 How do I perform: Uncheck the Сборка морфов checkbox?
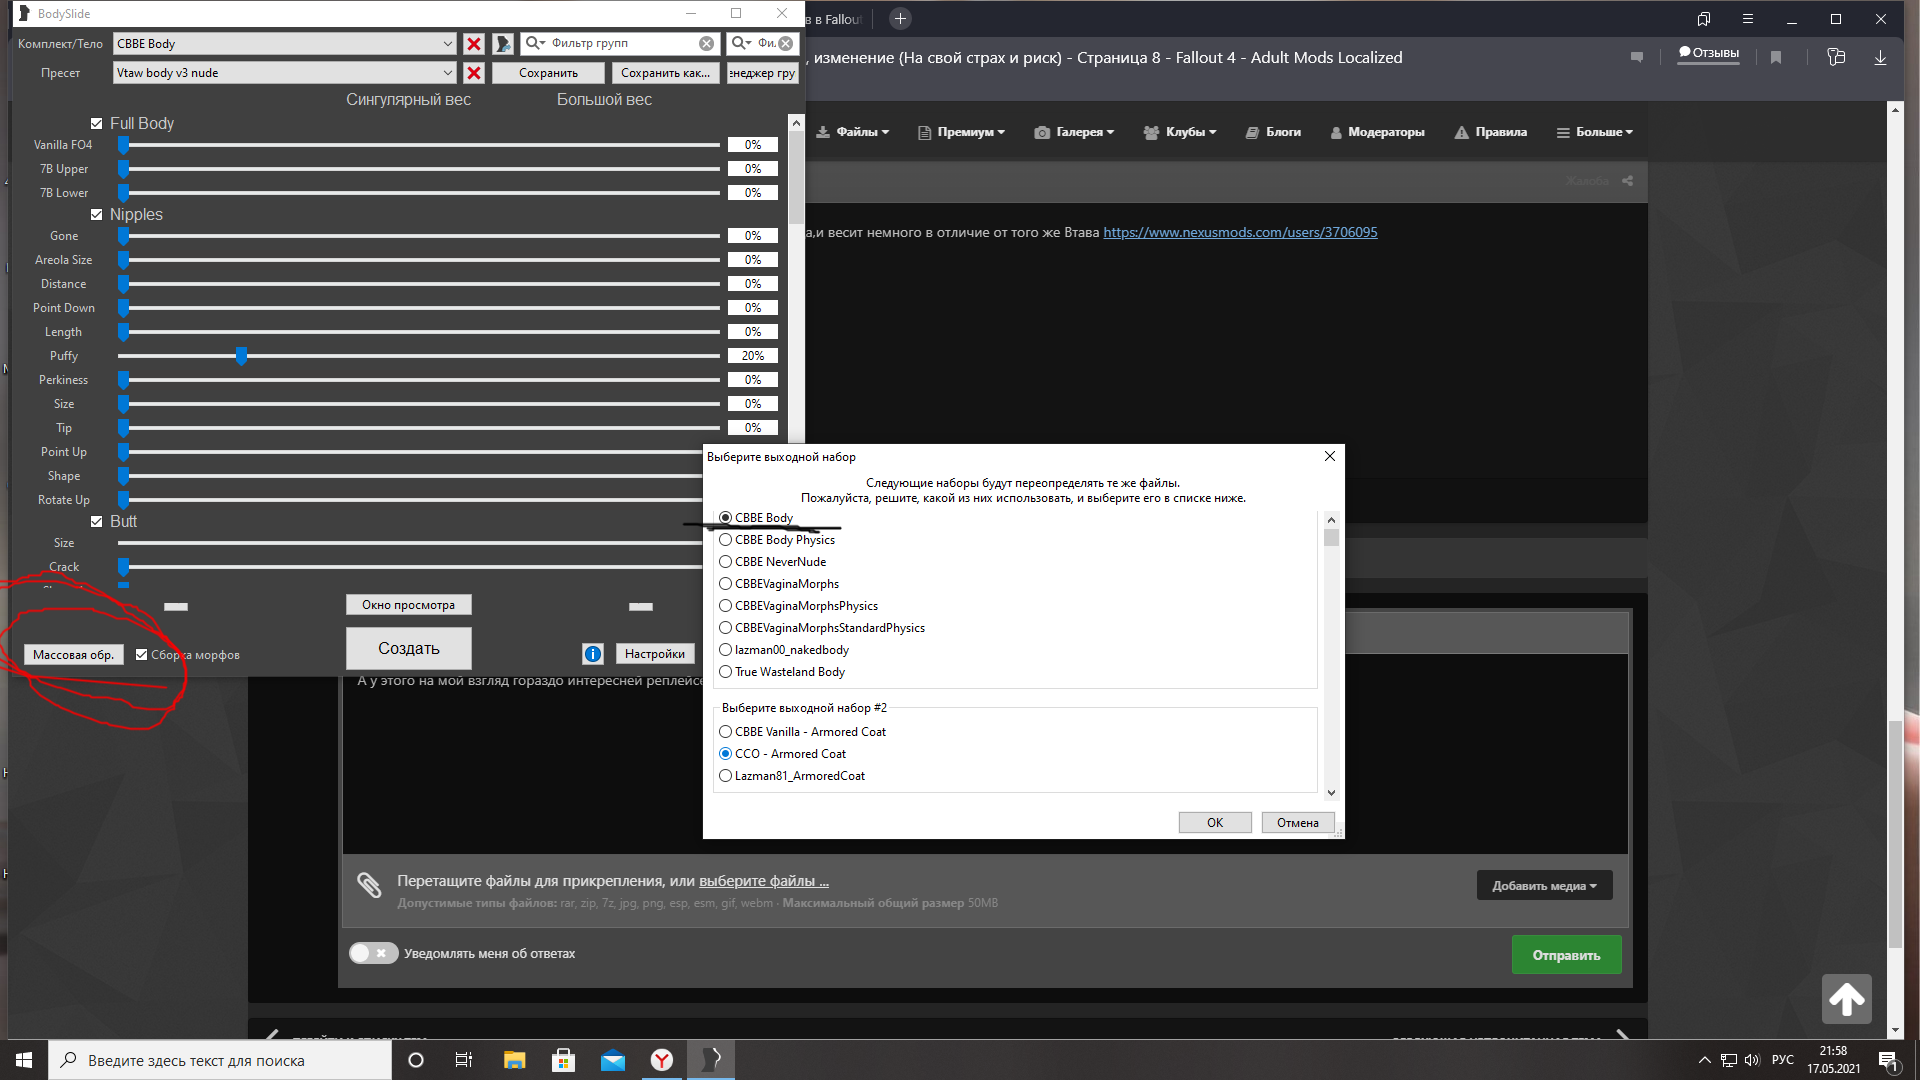[142, 655]
